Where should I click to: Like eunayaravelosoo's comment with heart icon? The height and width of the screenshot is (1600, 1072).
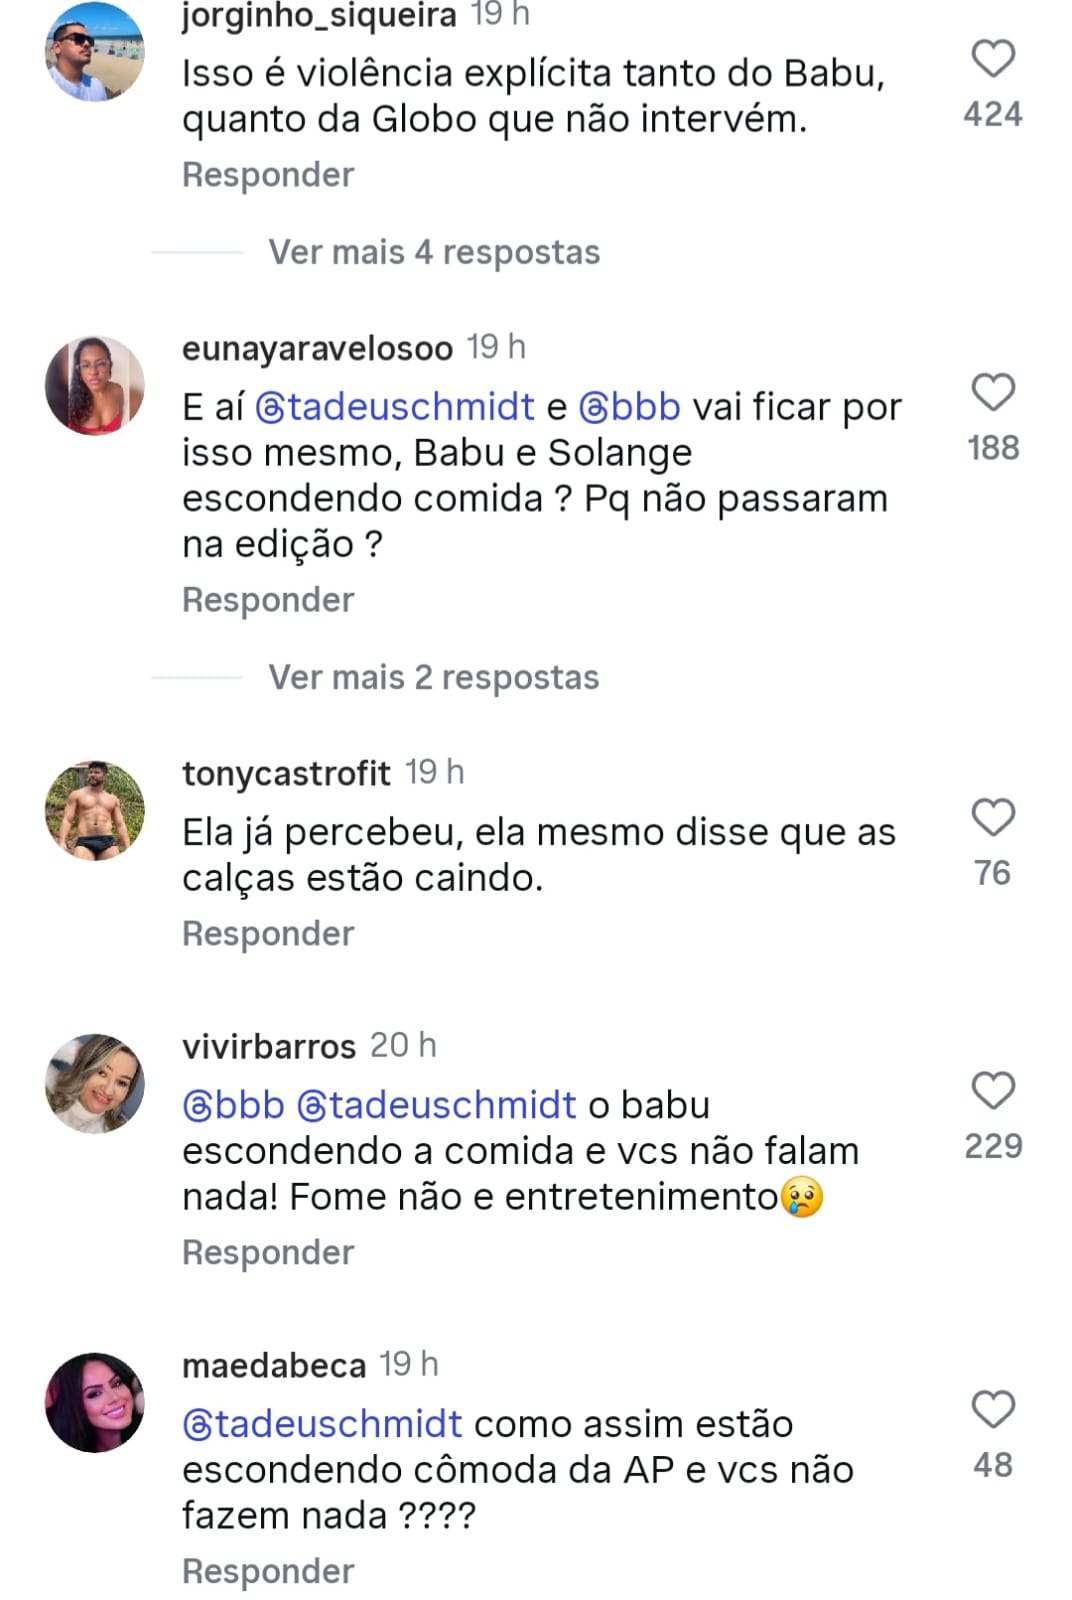pyautogui.click(x=993, y=392)
